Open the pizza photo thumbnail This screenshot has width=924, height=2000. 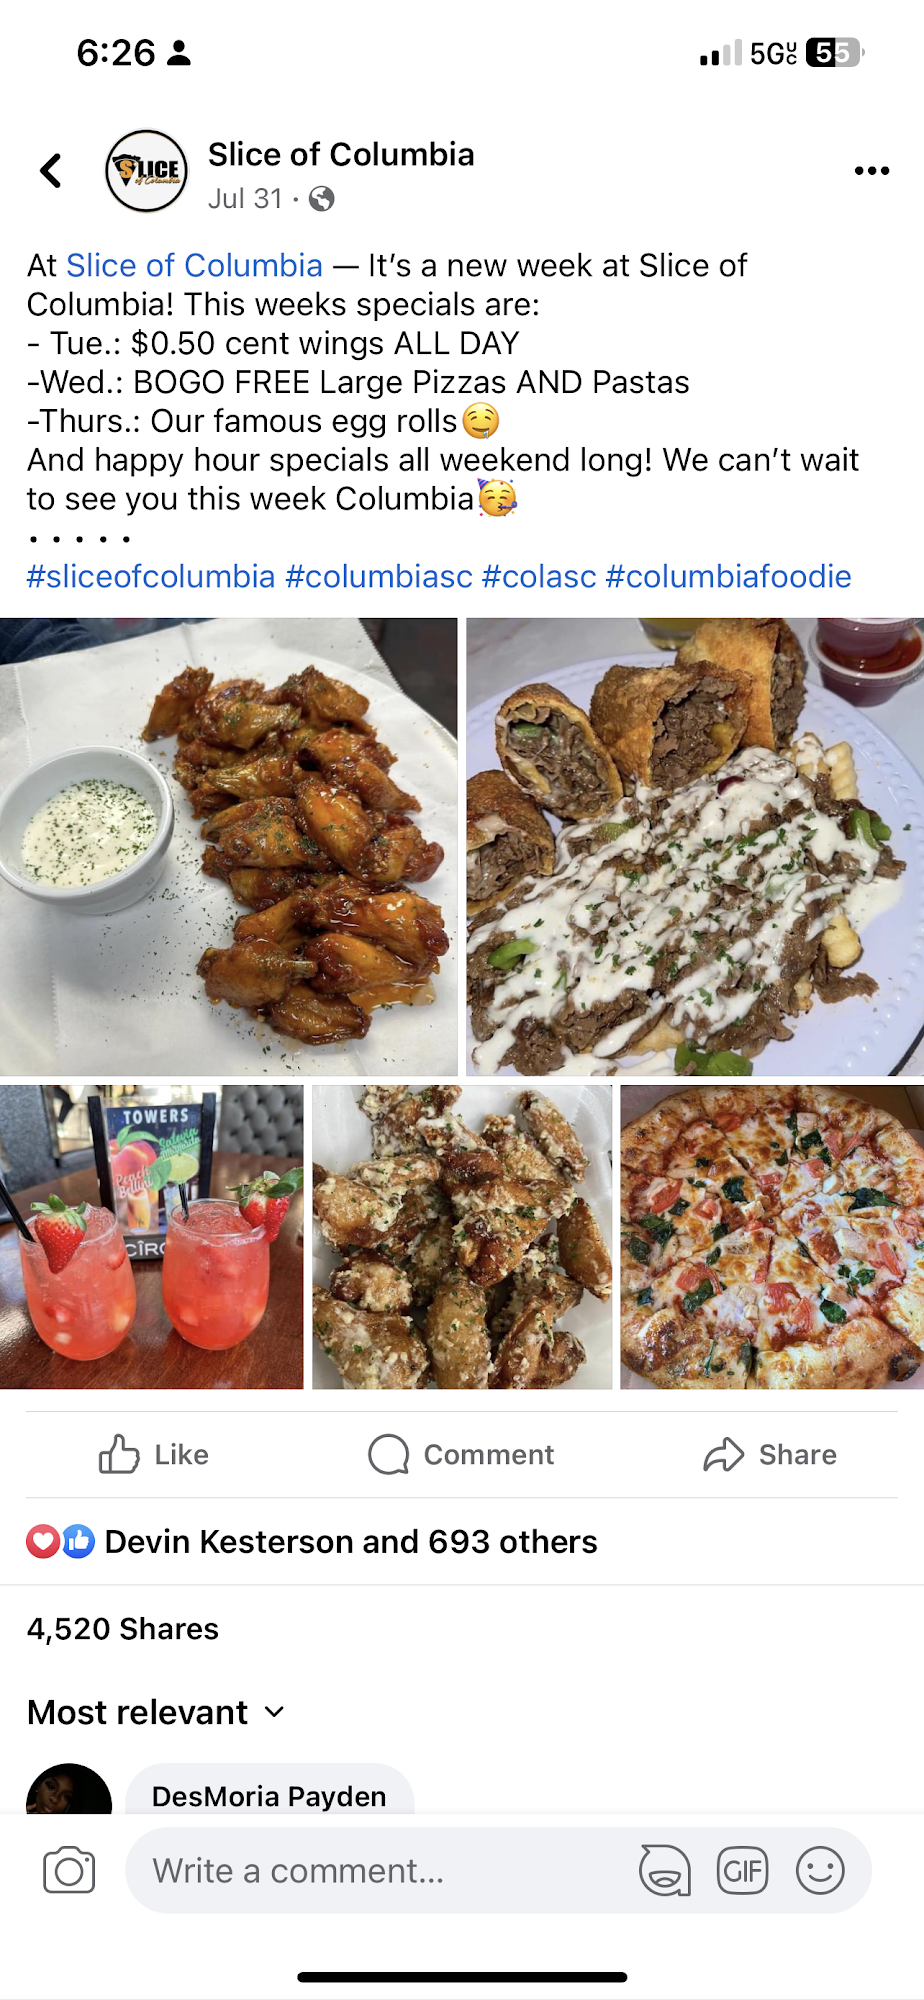[772, 1237]
